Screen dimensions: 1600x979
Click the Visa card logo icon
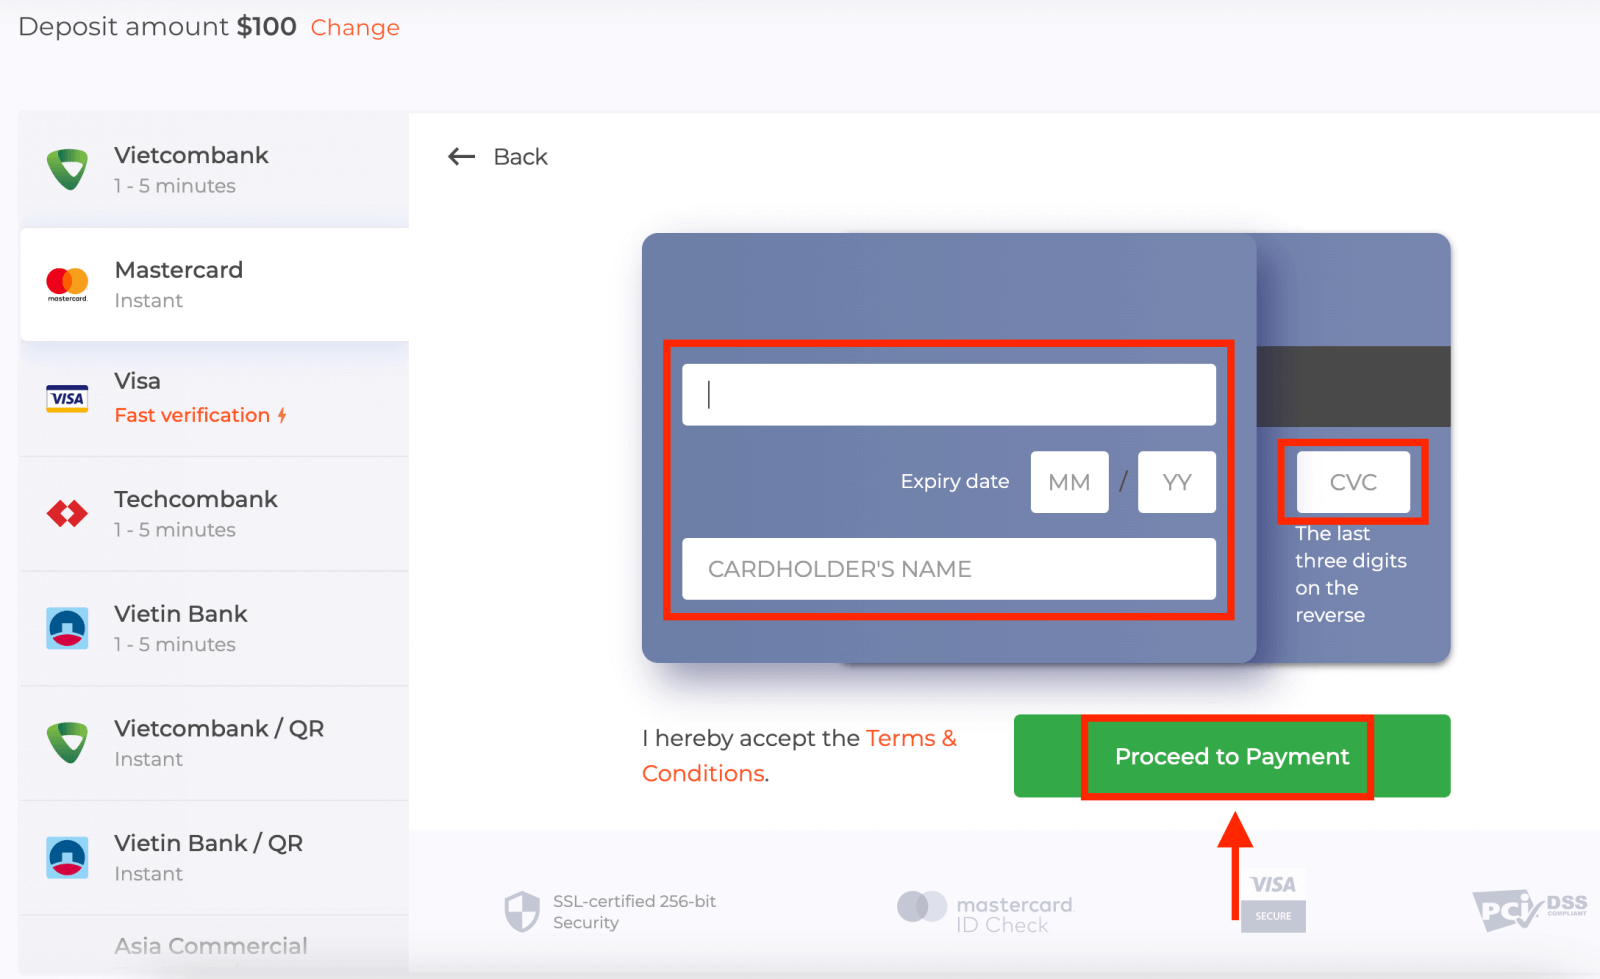[68, 399]
